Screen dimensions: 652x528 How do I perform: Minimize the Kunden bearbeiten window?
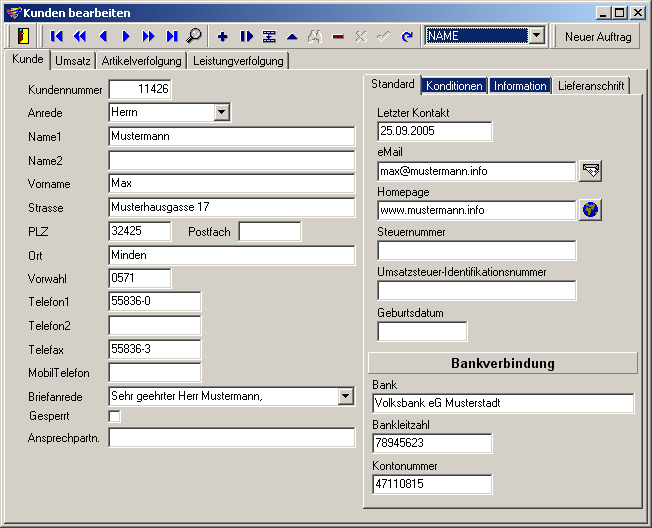click(x=603, y=13)
